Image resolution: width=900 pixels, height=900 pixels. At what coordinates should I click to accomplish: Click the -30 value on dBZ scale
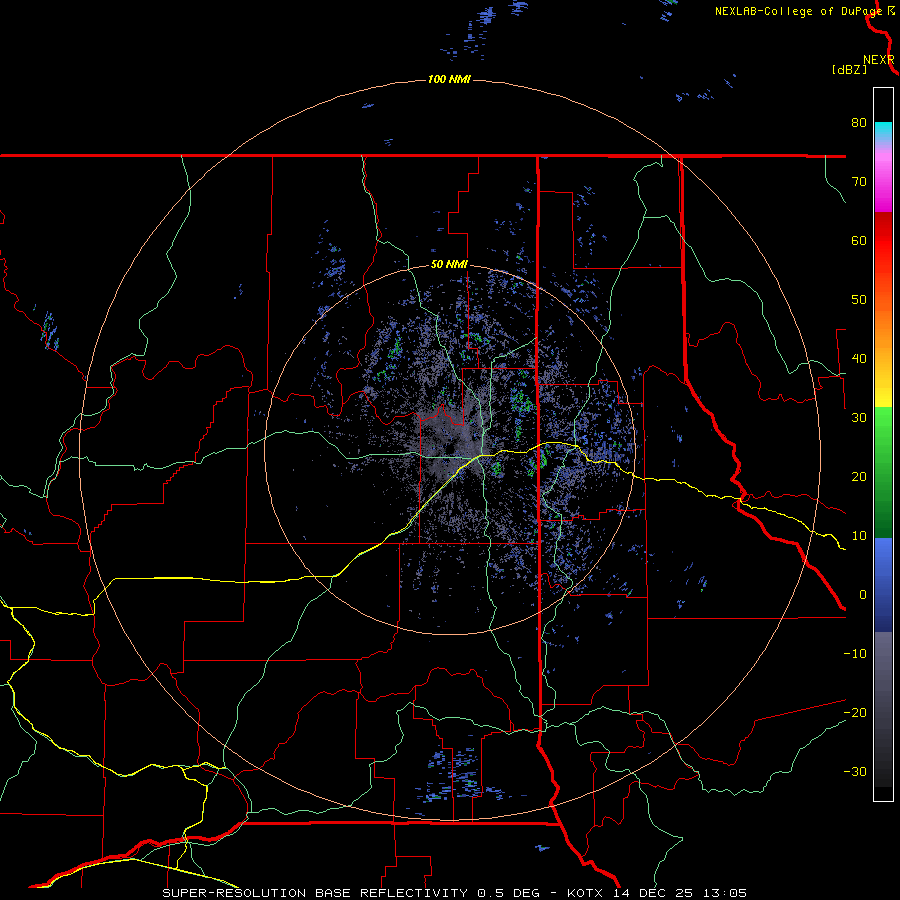(855, 772)
